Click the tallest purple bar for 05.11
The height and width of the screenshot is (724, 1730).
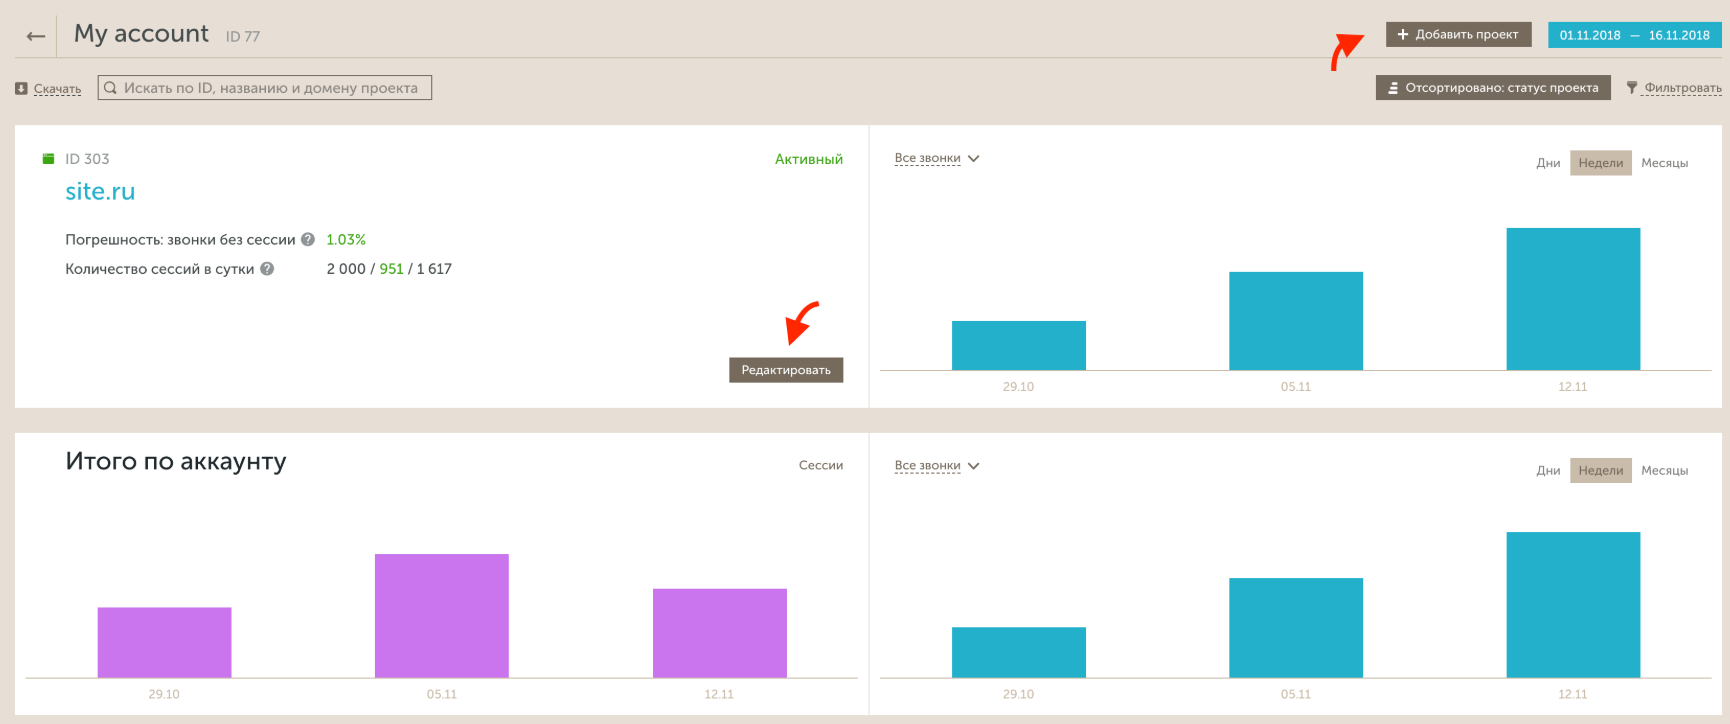pyautogui.click(x=441, y=615)
